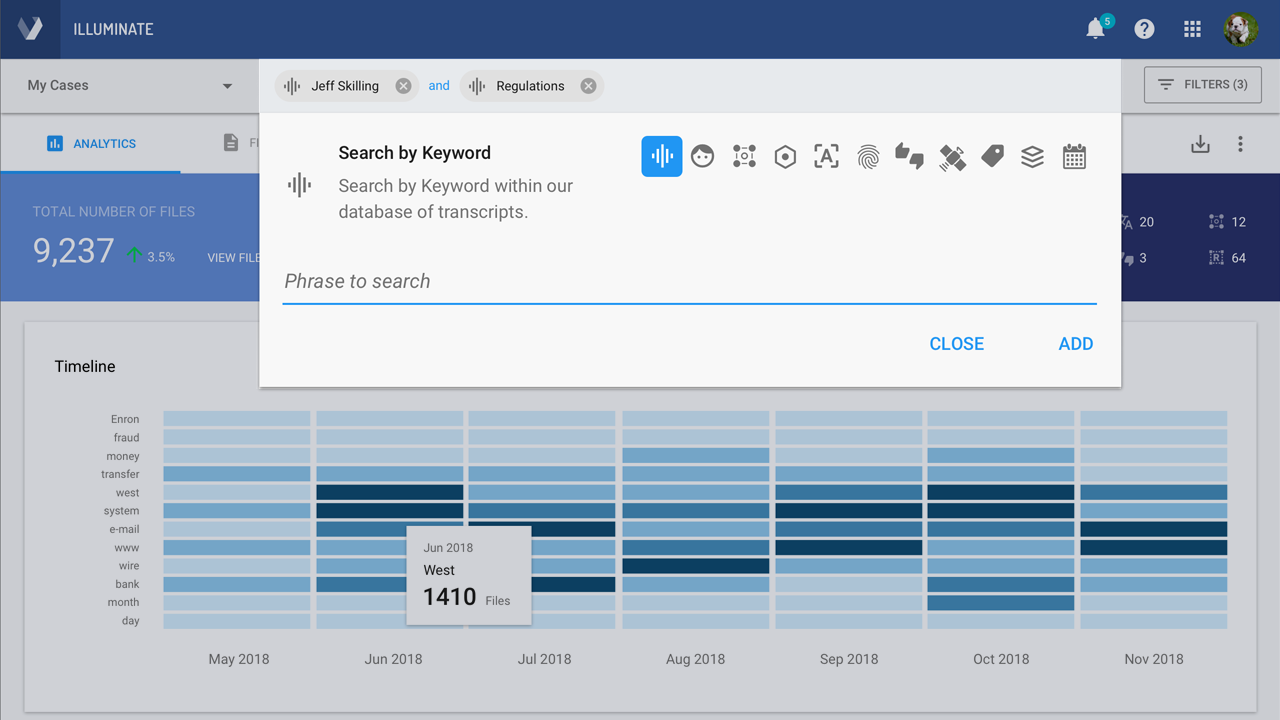Remove the Regulations search chip
This screenshot has height=720, width=1280.
pos(589,86)
